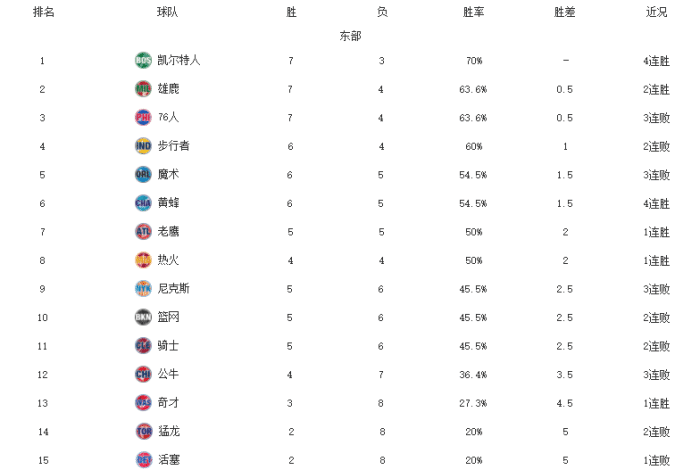Click the Celtics team logo icon
This screenshot has width=700, height=470.
tap(143, 60)
